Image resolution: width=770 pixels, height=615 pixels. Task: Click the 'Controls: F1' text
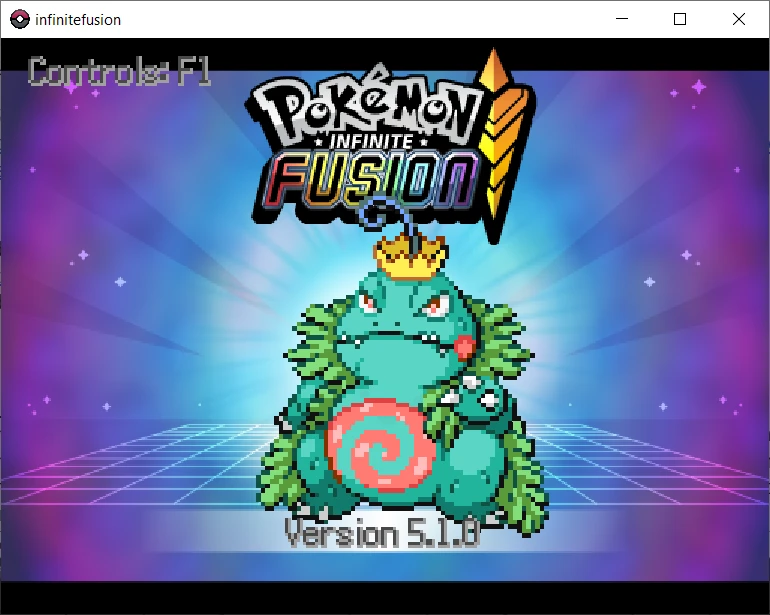click(x=119, y=72)
